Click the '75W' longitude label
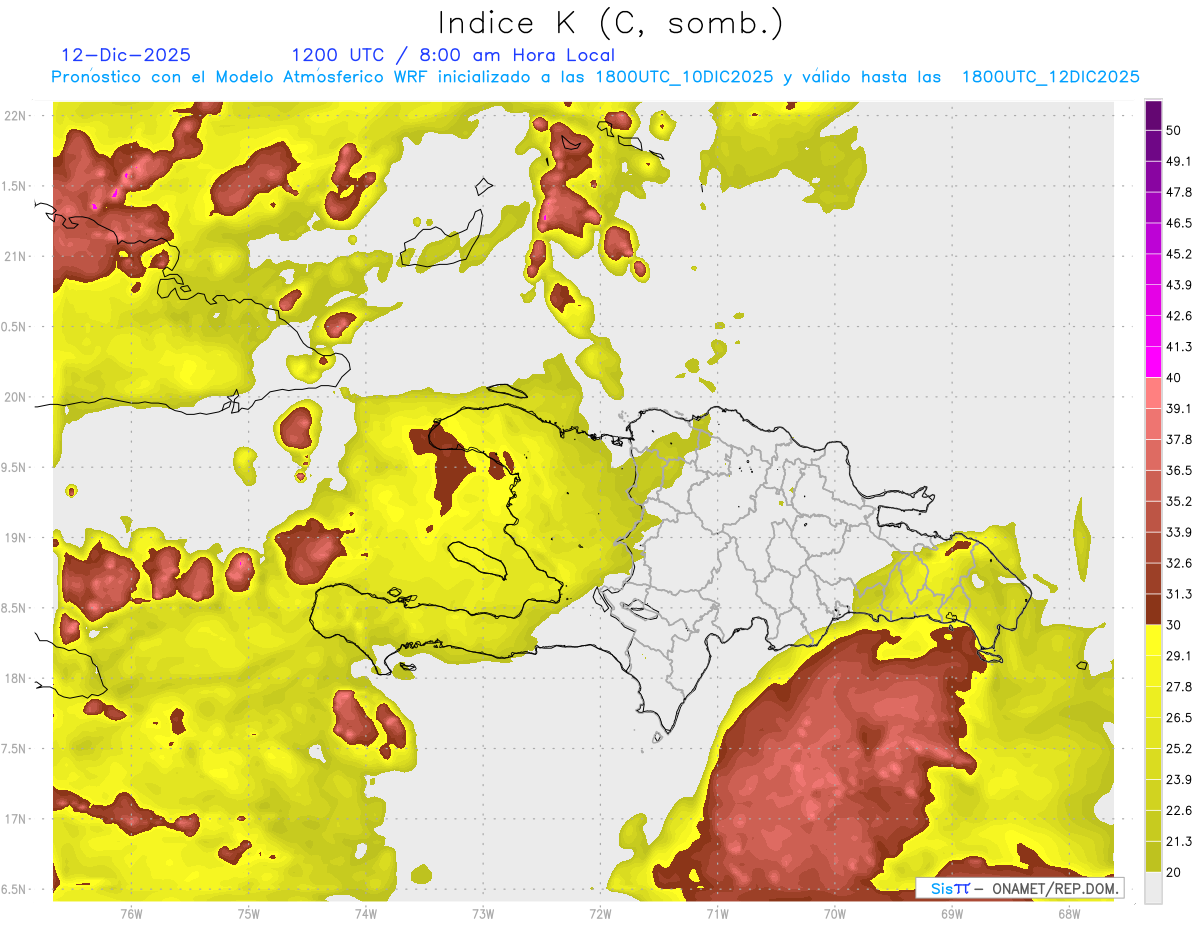The image size is (1200, 927). pyautogui.click(x=249, y=914)
